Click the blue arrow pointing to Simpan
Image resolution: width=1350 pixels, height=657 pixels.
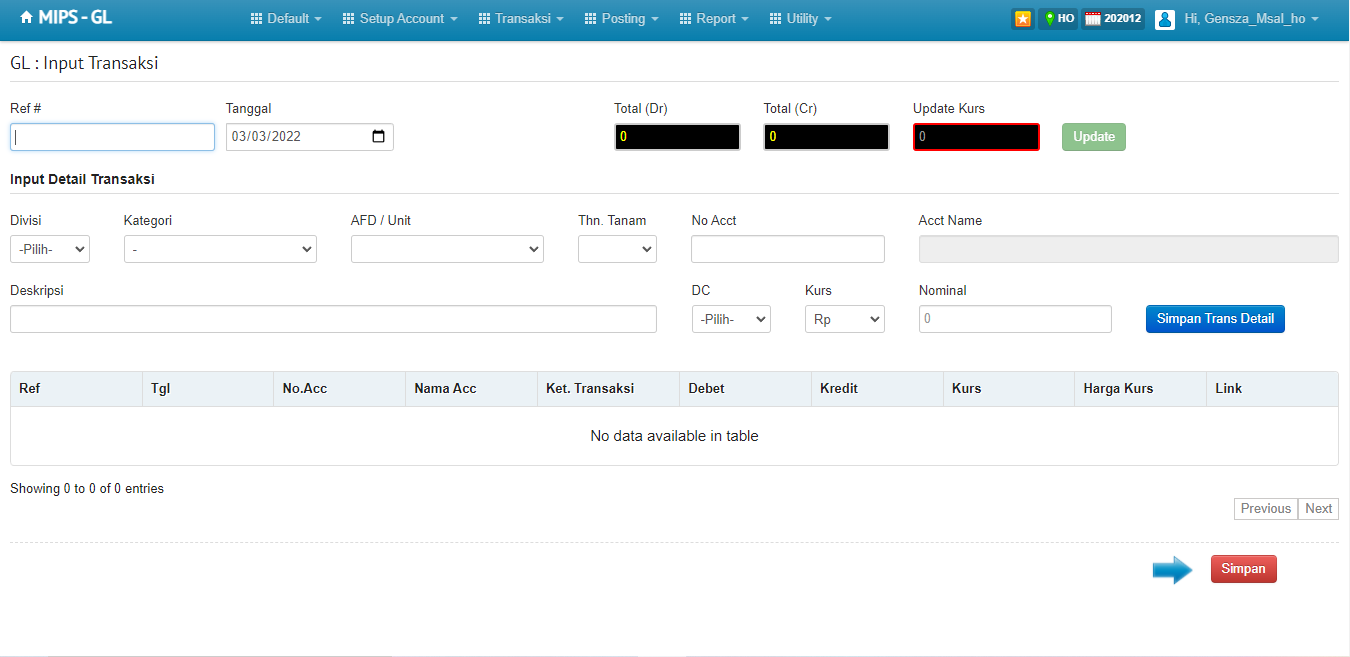pos(1172,570)
